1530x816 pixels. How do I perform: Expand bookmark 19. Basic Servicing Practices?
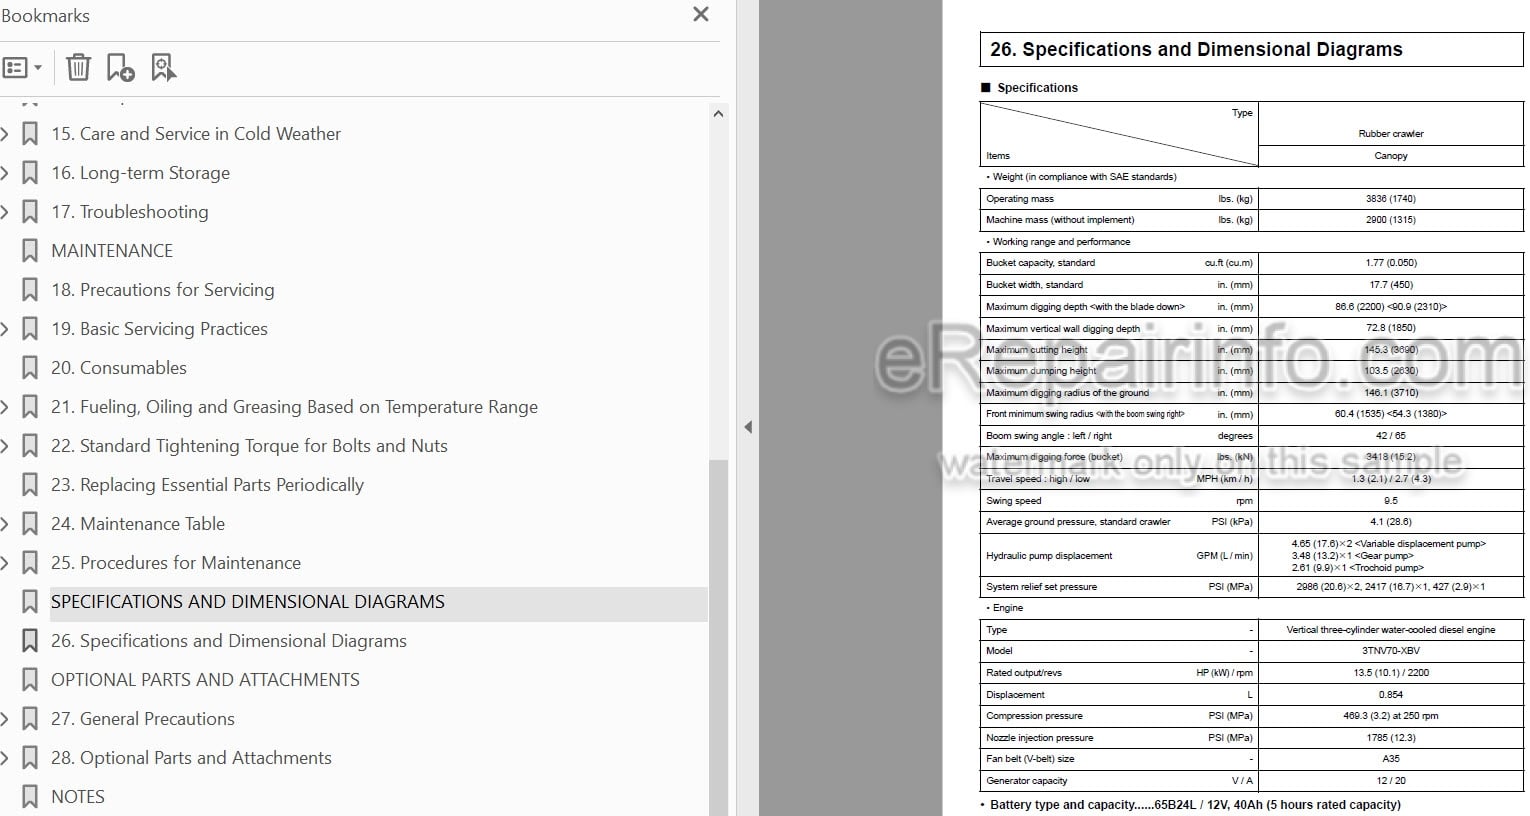pyautogui.click(x=5, y=329)
